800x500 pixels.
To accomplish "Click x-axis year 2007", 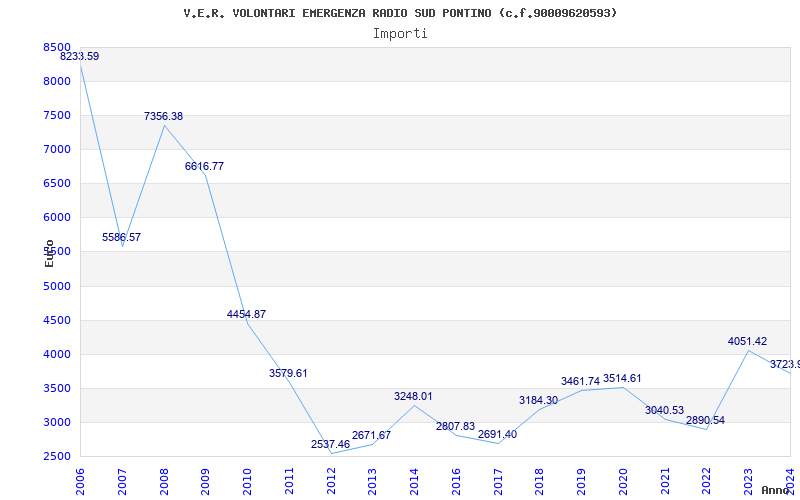I will pos(122,482).
